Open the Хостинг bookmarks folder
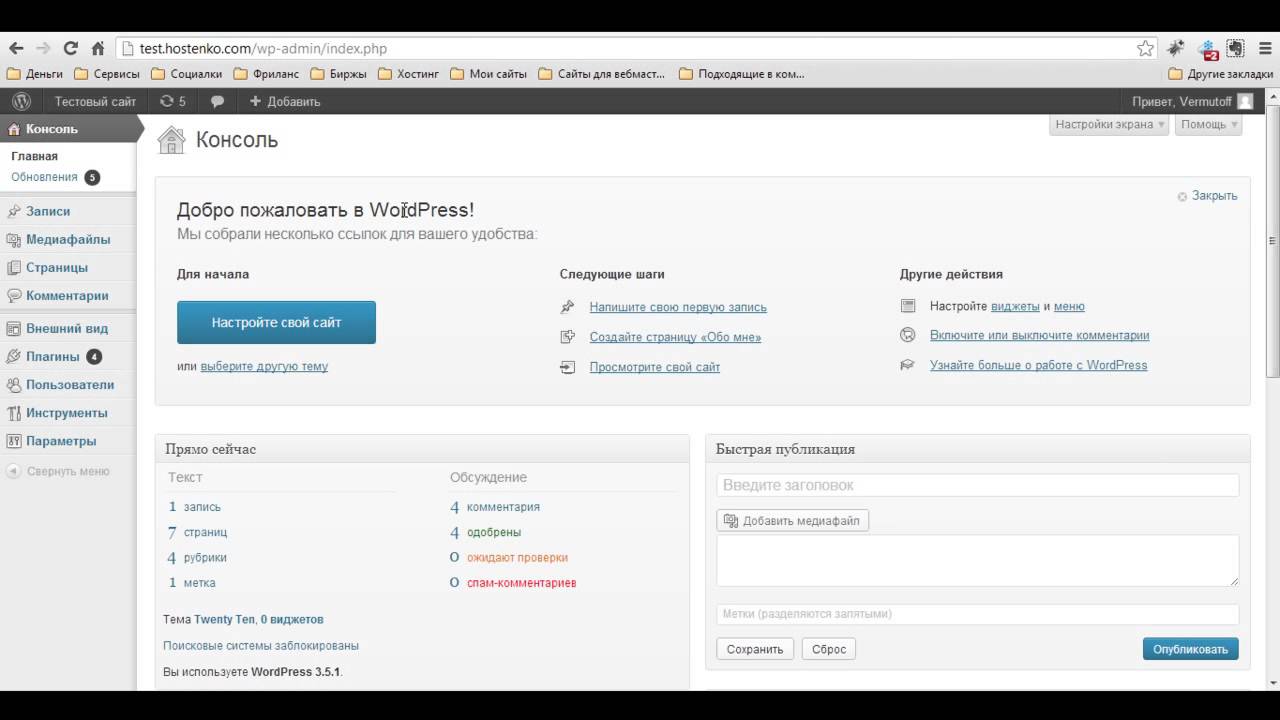 [410, 74]
